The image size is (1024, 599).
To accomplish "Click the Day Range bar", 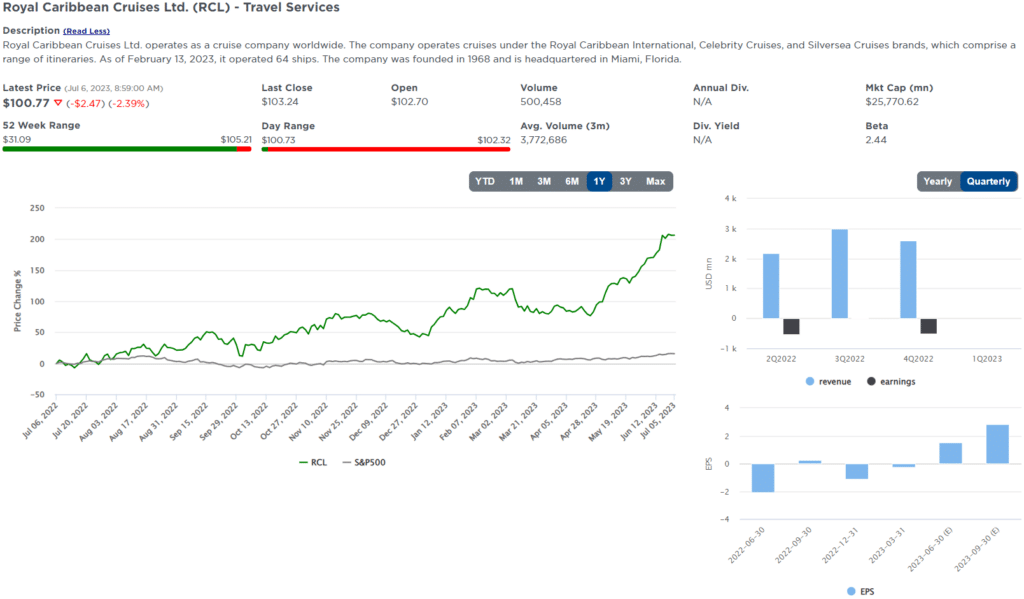I will tap(386, 149).
